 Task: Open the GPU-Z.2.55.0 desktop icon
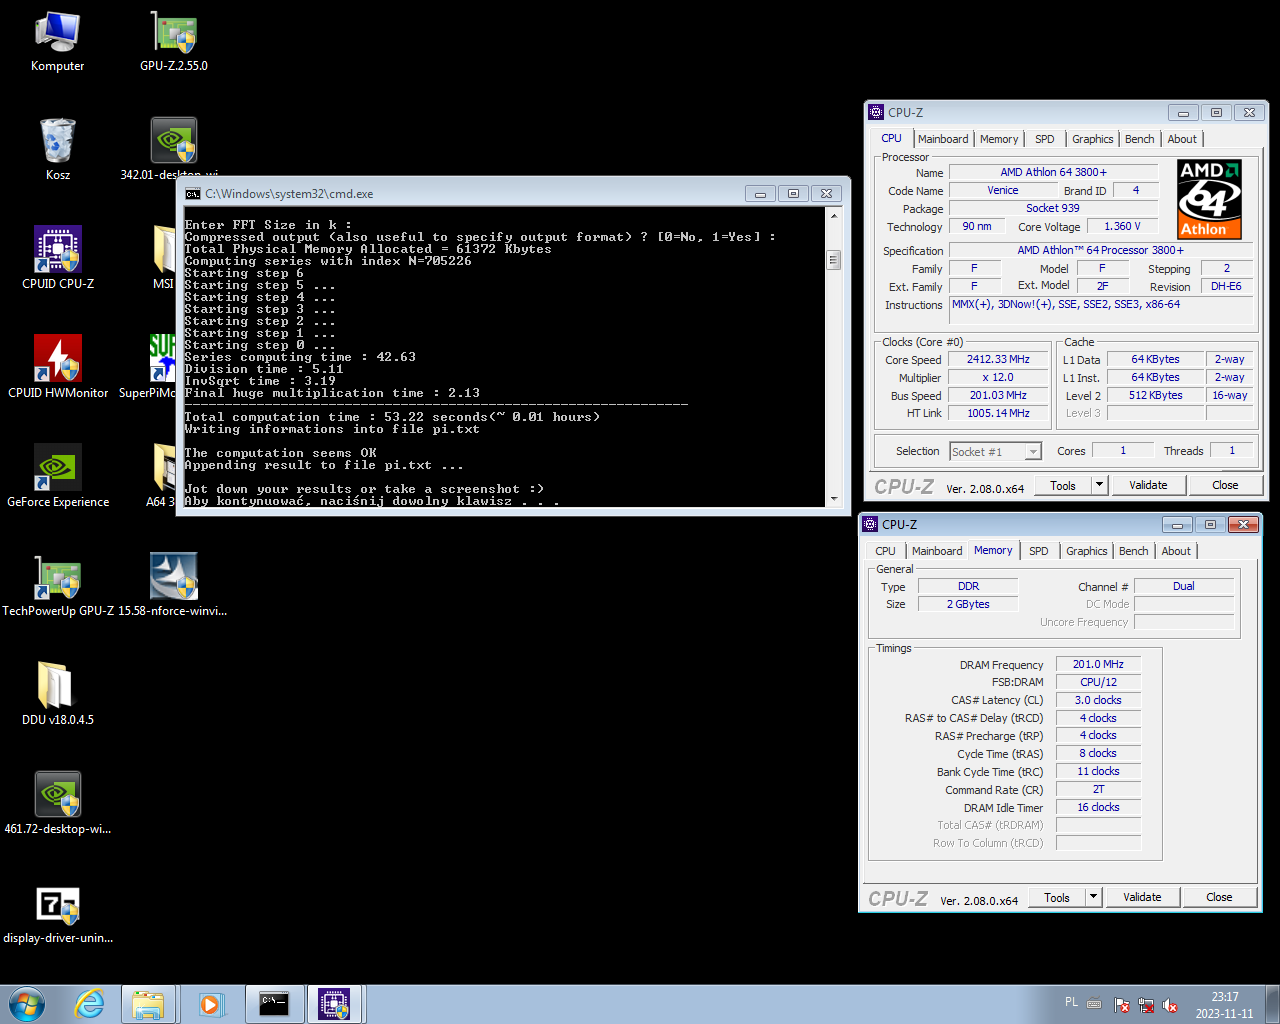174,42
